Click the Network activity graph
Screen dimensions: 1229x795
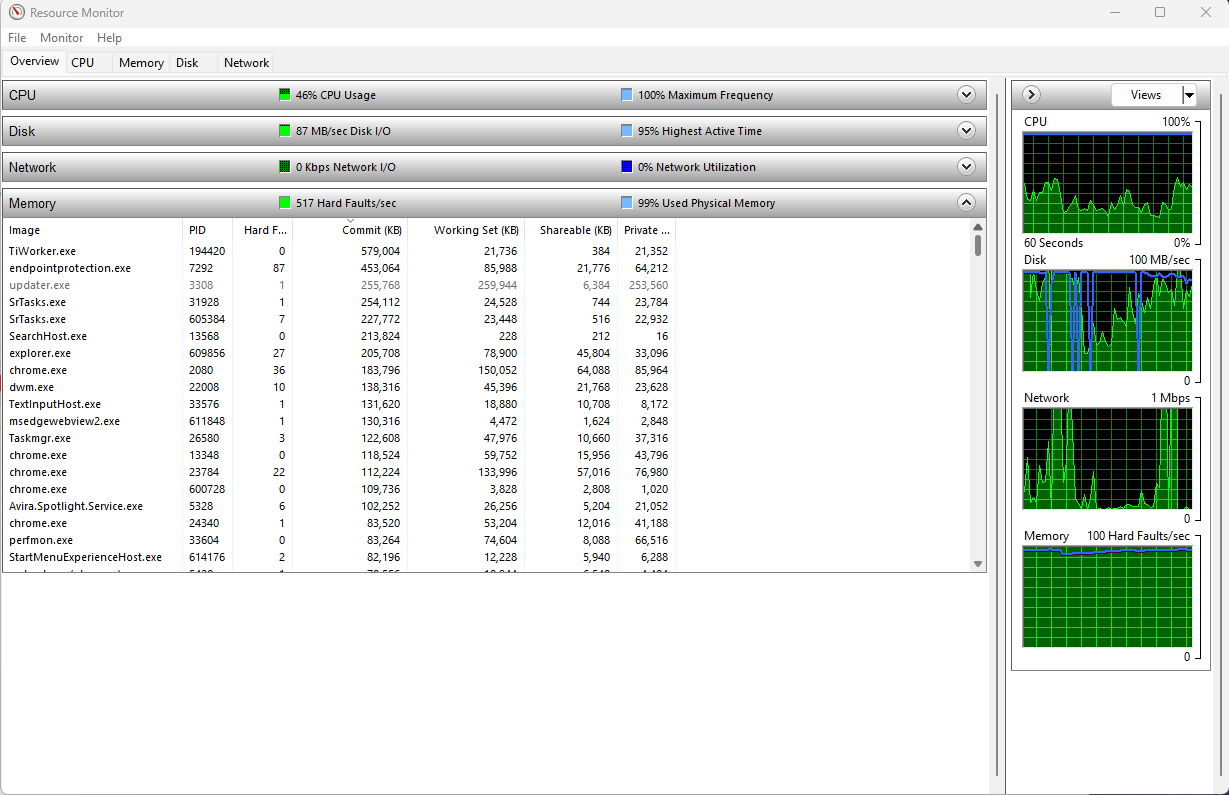1107,458
